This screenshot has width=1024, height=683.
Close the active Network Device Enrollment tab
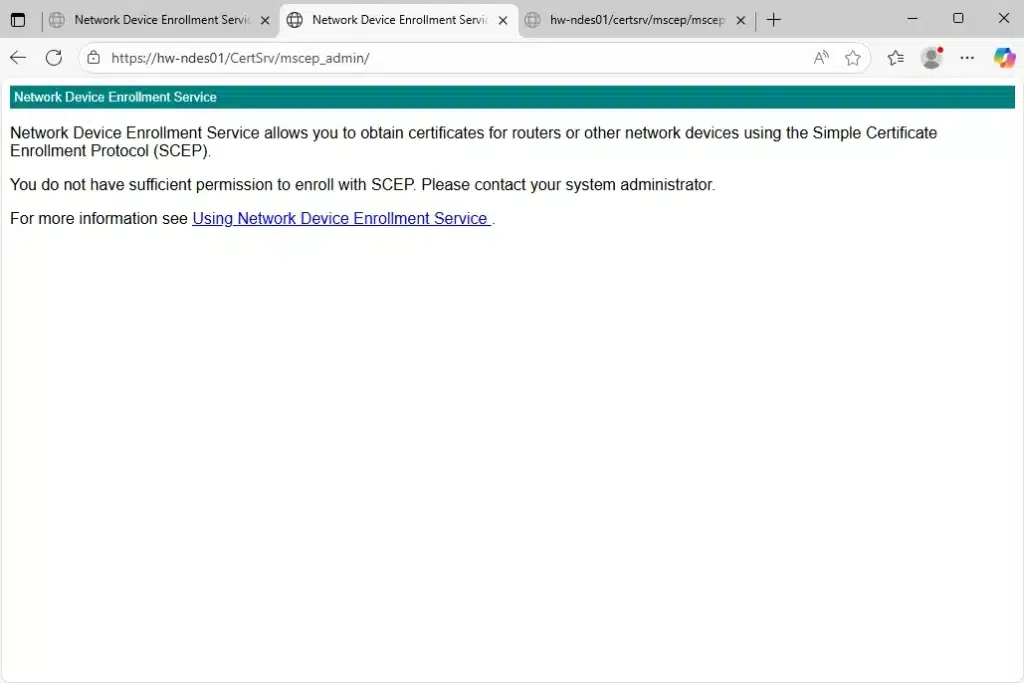pyautogui.click(x=502, y=20)
